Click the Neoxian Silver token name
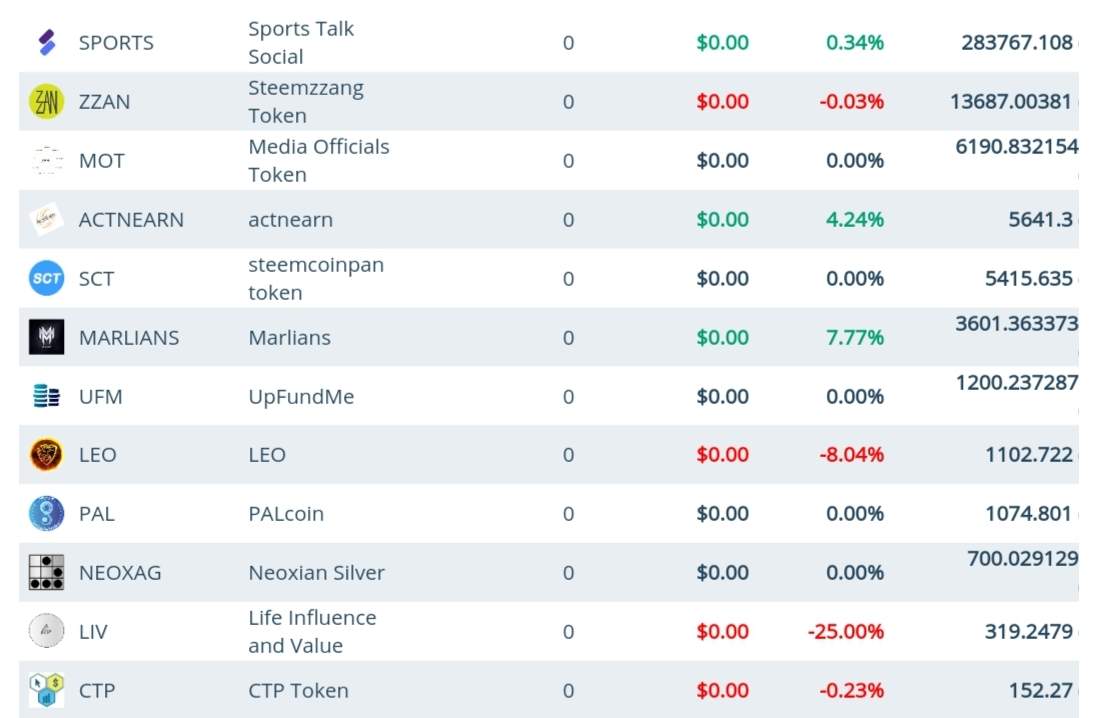Image resolution: width=1098 pixels, height=718 pixels. (x=316, y=573)
